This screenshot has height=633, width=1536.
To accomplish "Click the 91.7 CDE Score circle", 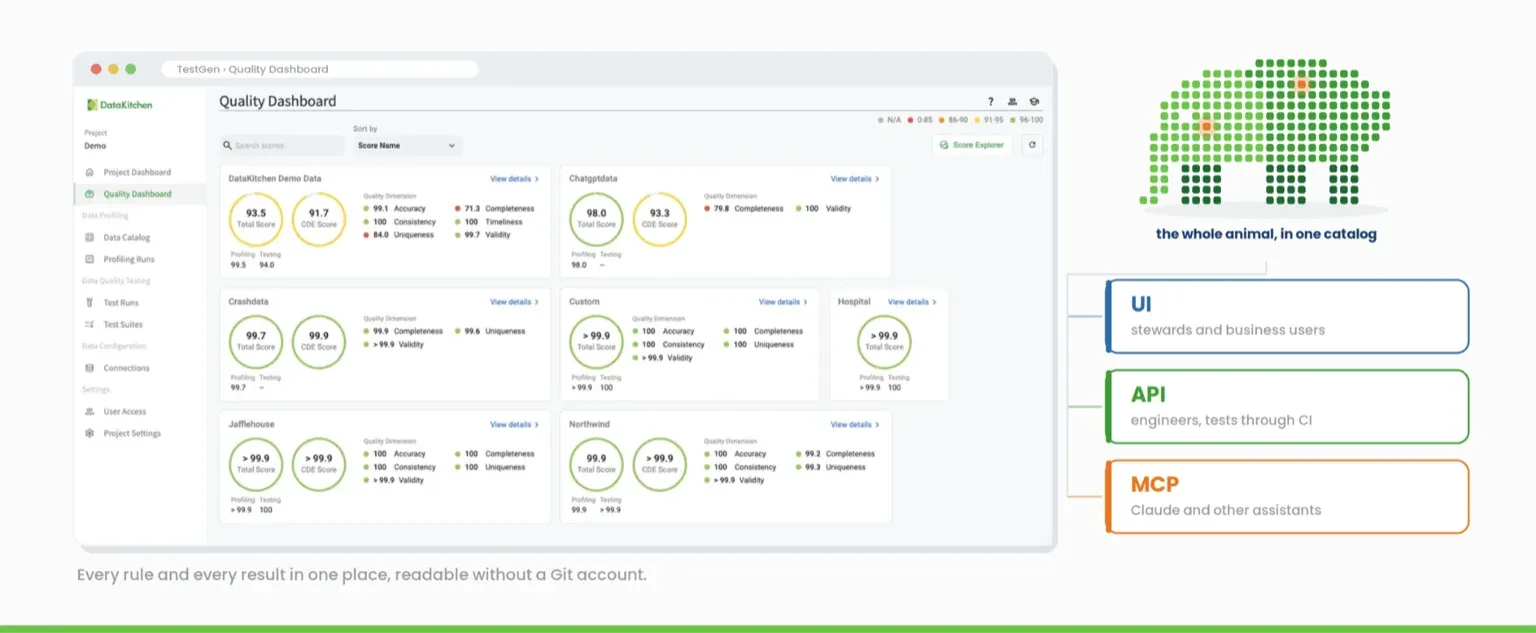I will tap(319, 219).
